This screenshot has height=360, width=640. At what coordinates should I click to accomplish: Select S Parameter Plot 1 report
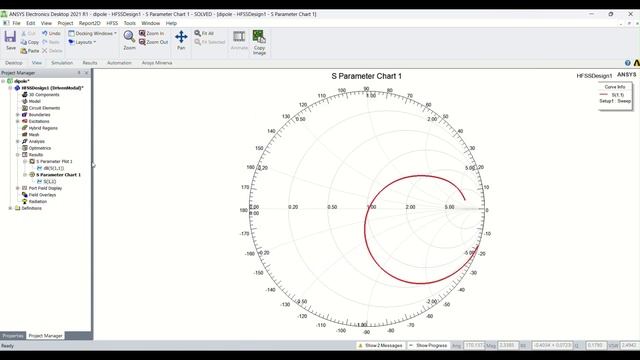coord(54,162)
